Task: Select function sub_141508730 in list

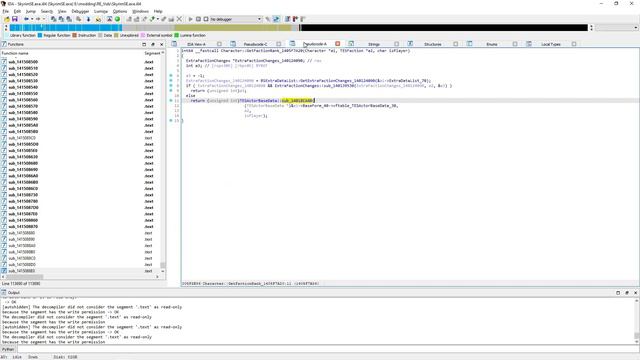Action: point(23,195)
